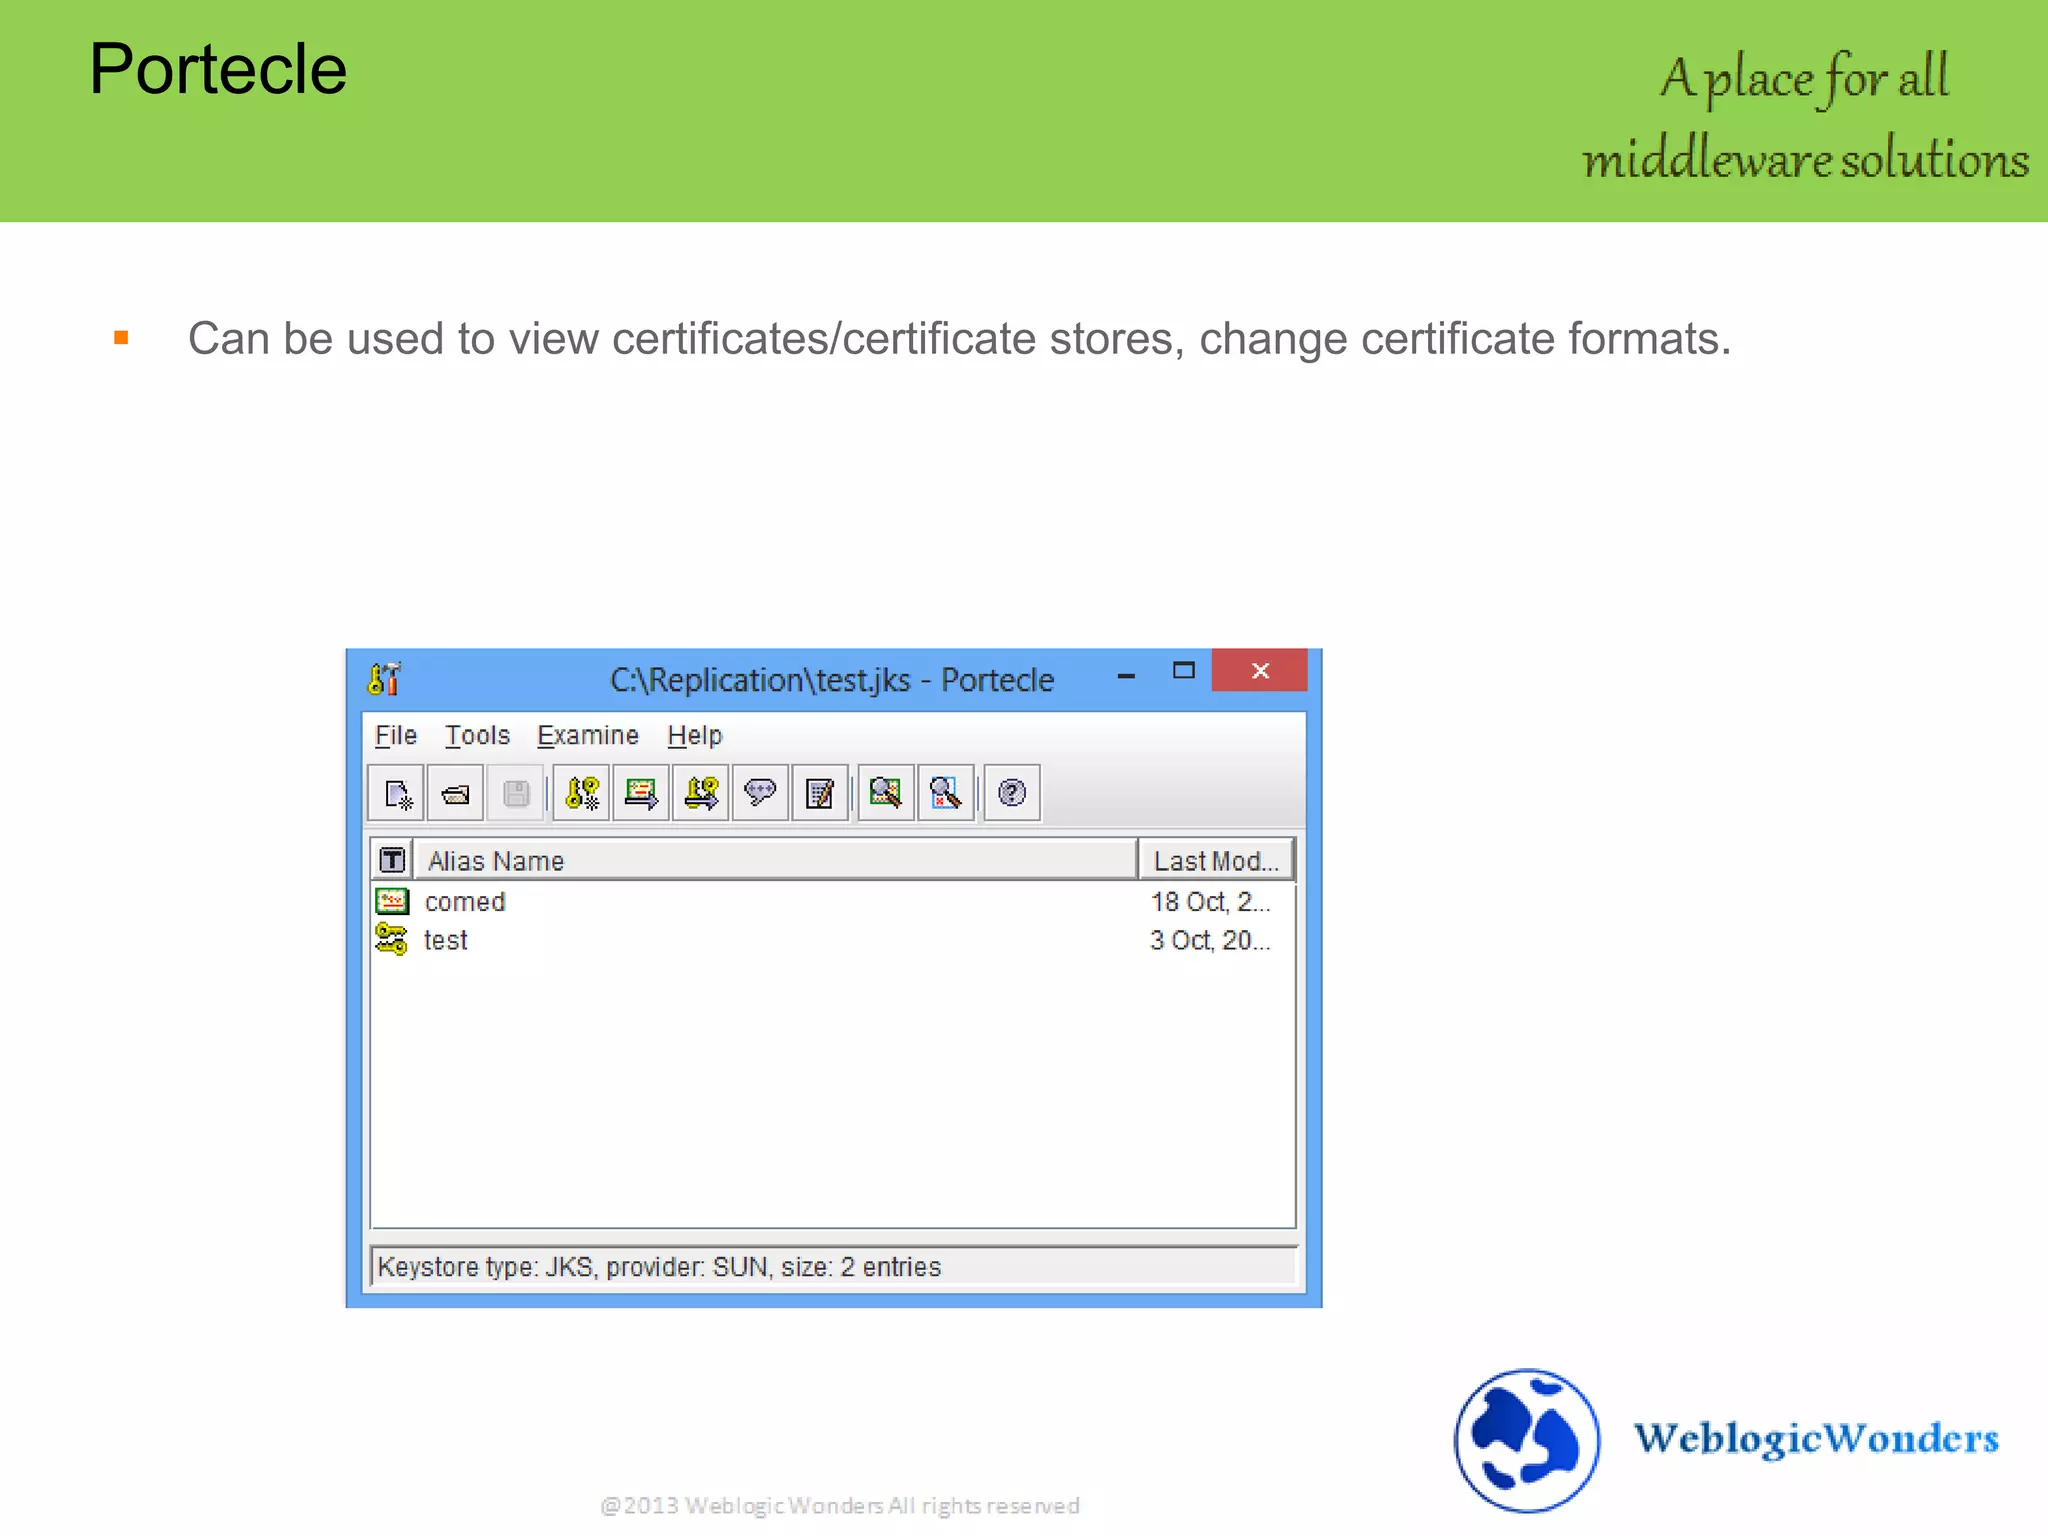Viewport: 2048px width, 1536px height.
Task: Select the comed certificate entry
Action: tap(465, 902)
